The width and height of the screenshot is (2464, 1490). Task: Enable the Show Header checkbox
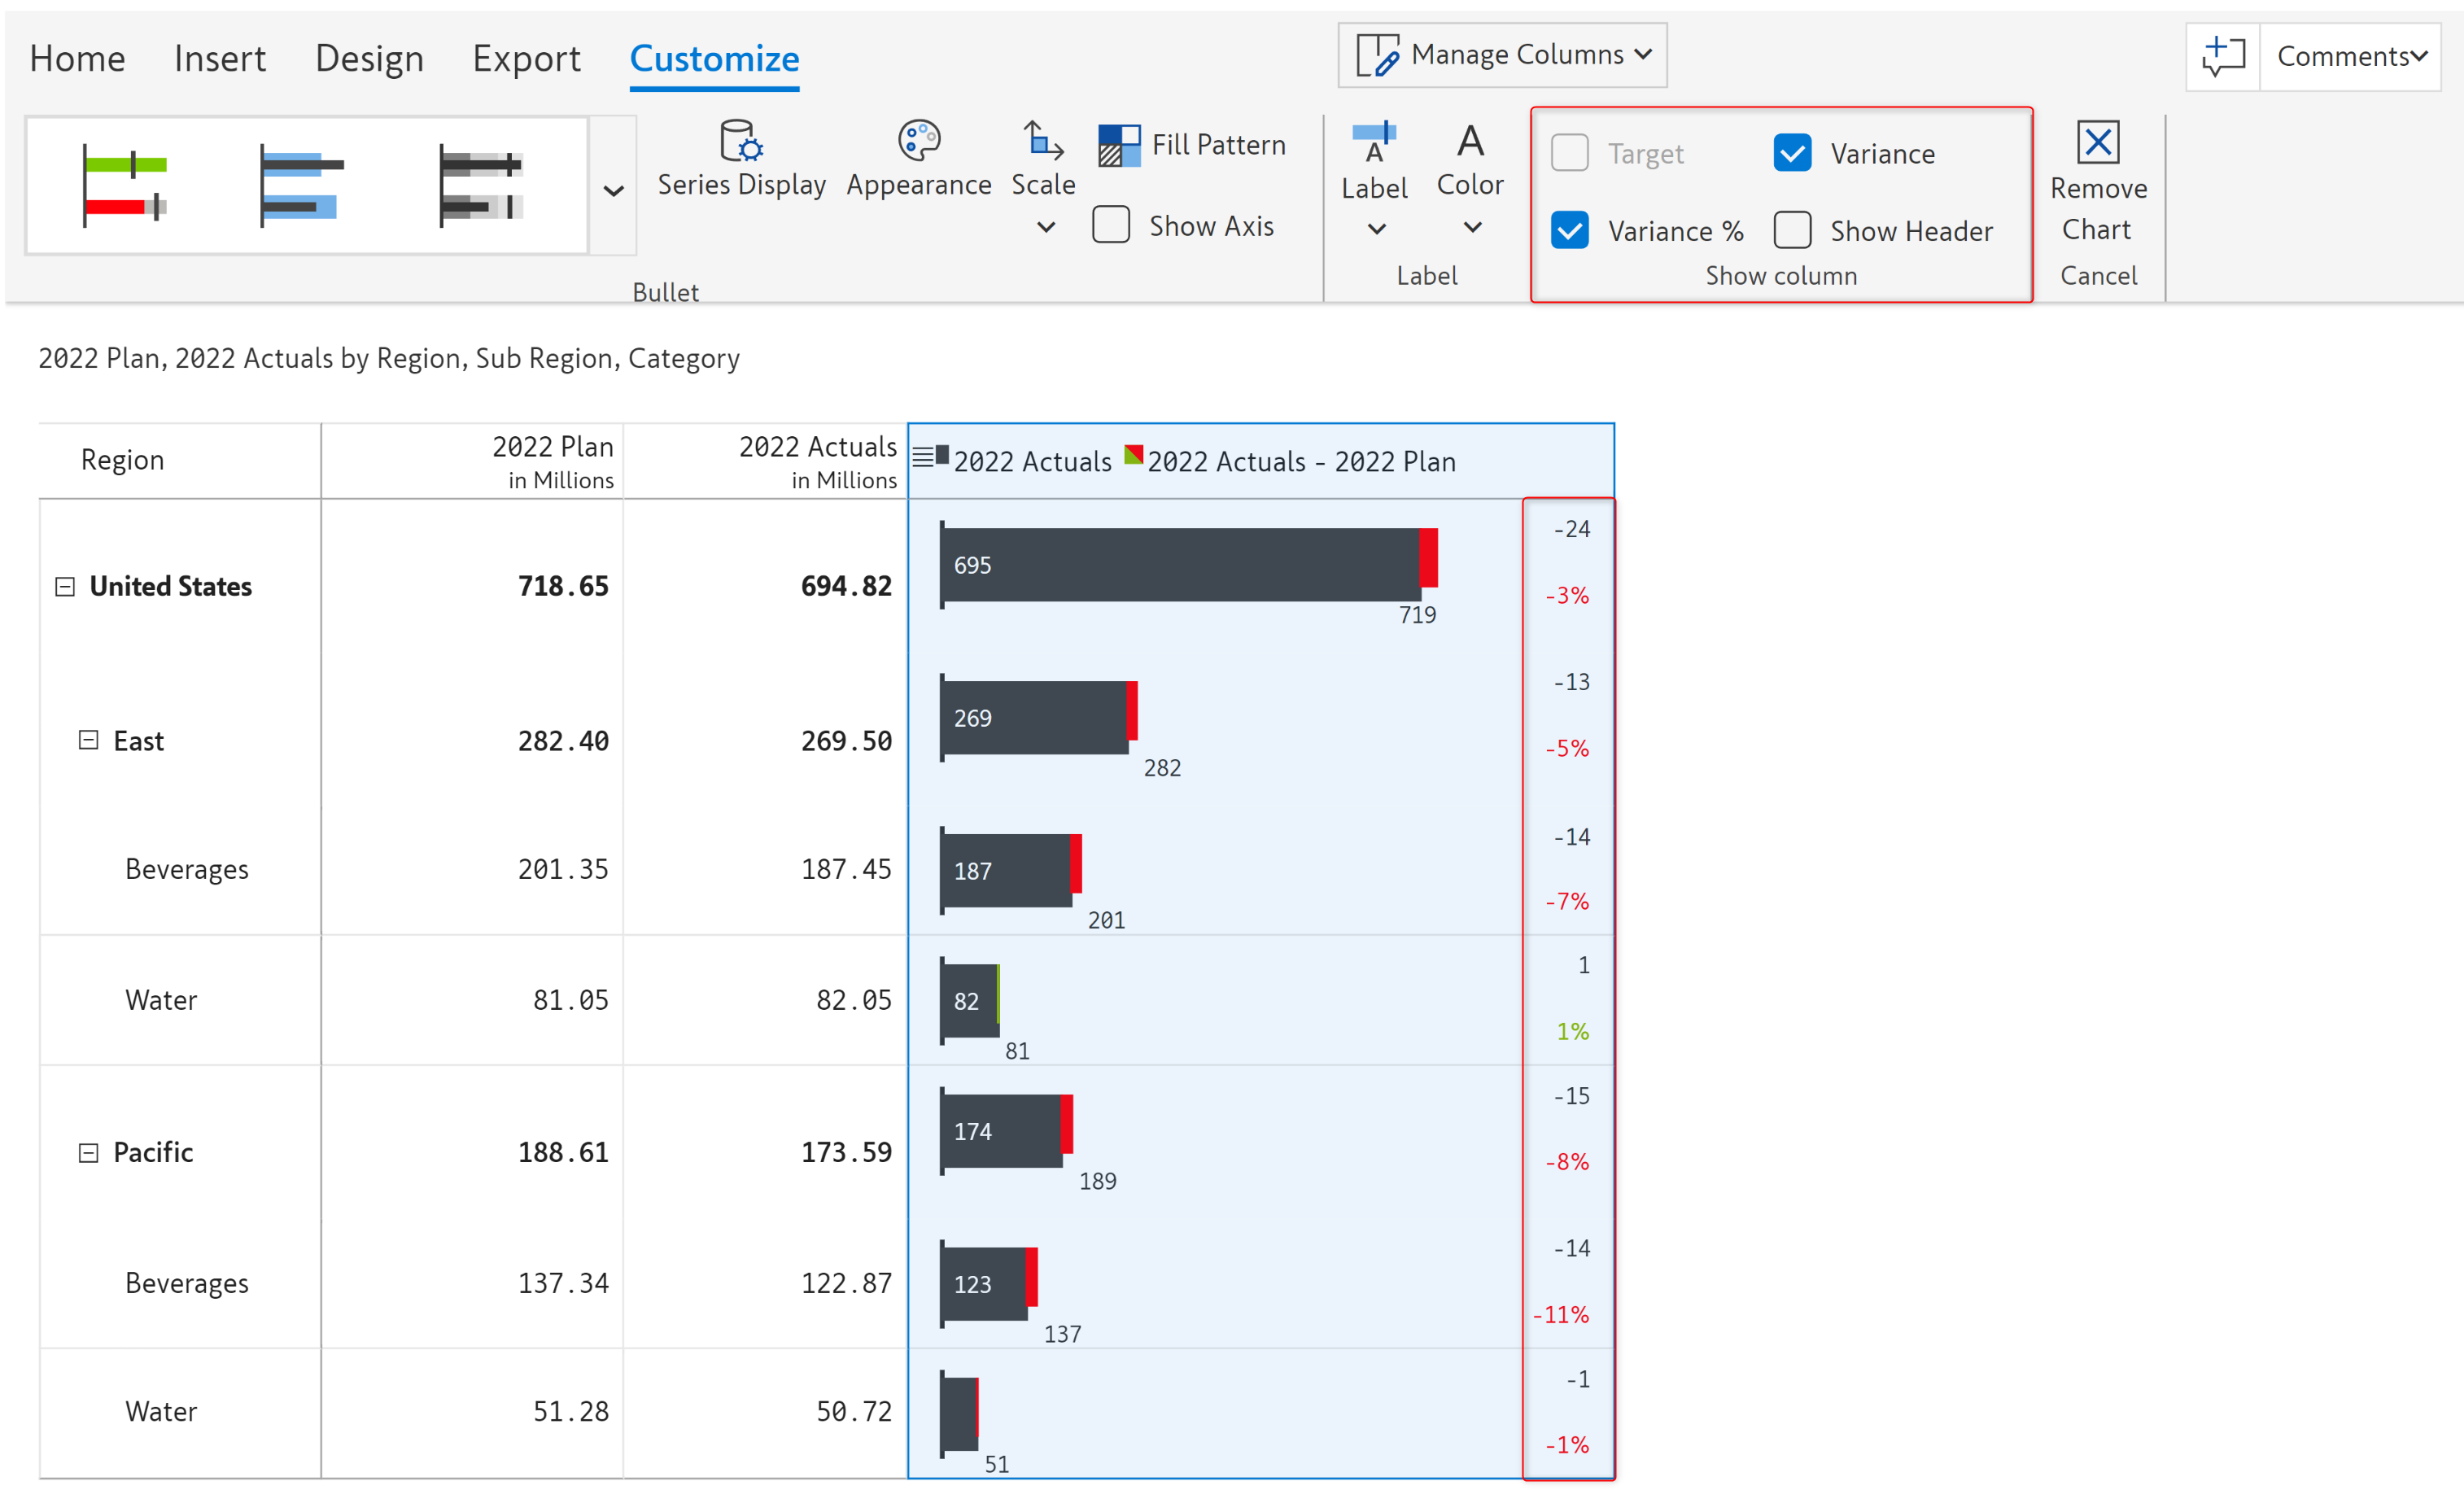click(1792, 231)
